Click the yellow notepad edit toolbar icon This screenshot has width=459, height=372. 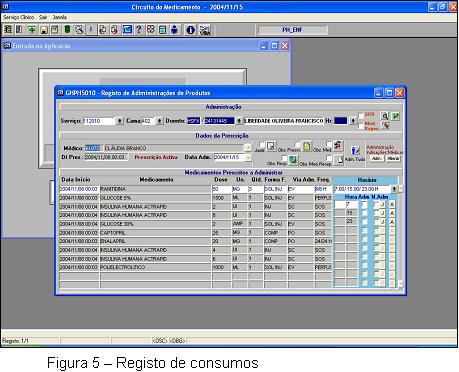point(55,30)
